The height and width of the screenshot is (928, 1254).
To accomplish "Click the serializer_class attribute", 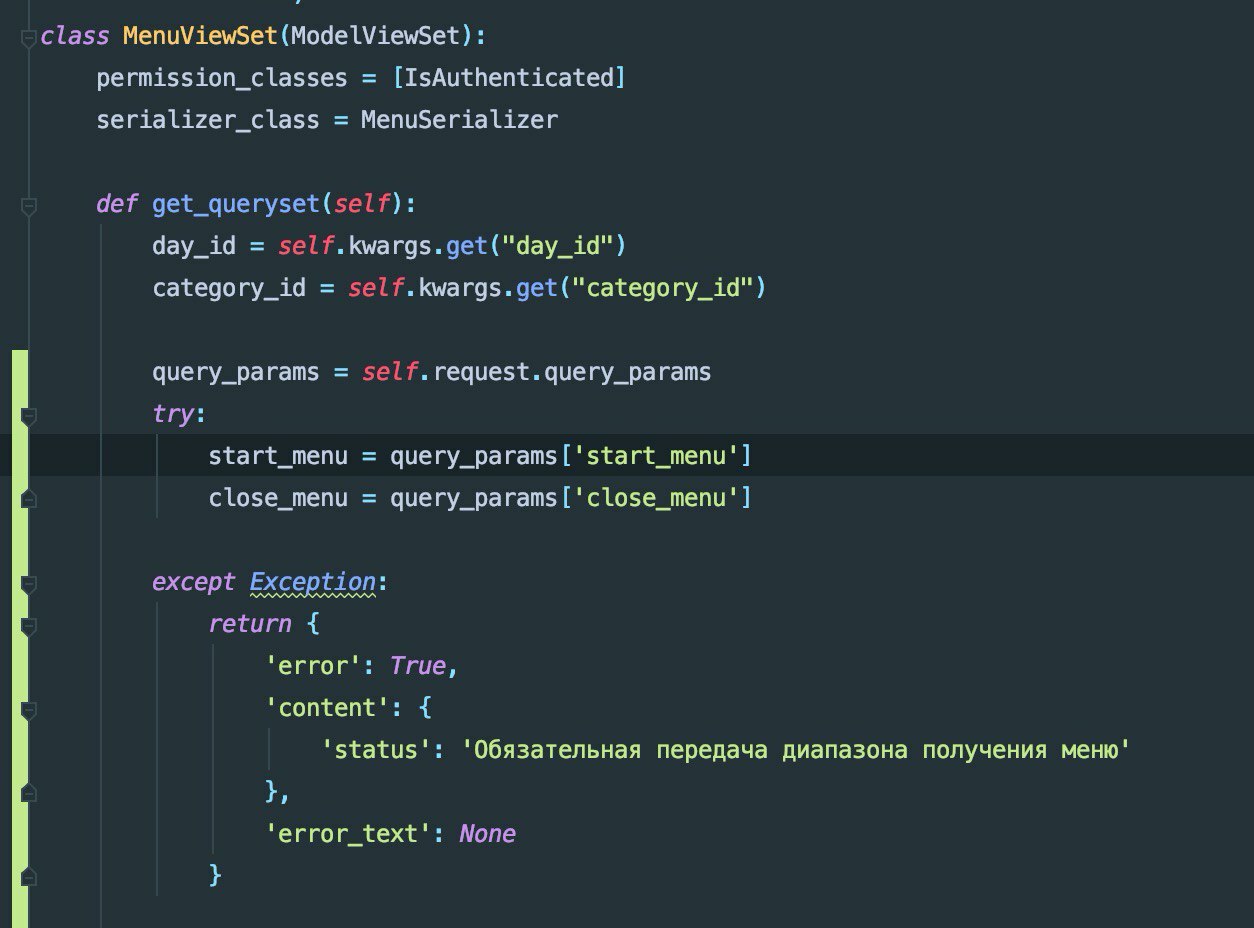I will [208, 120].
